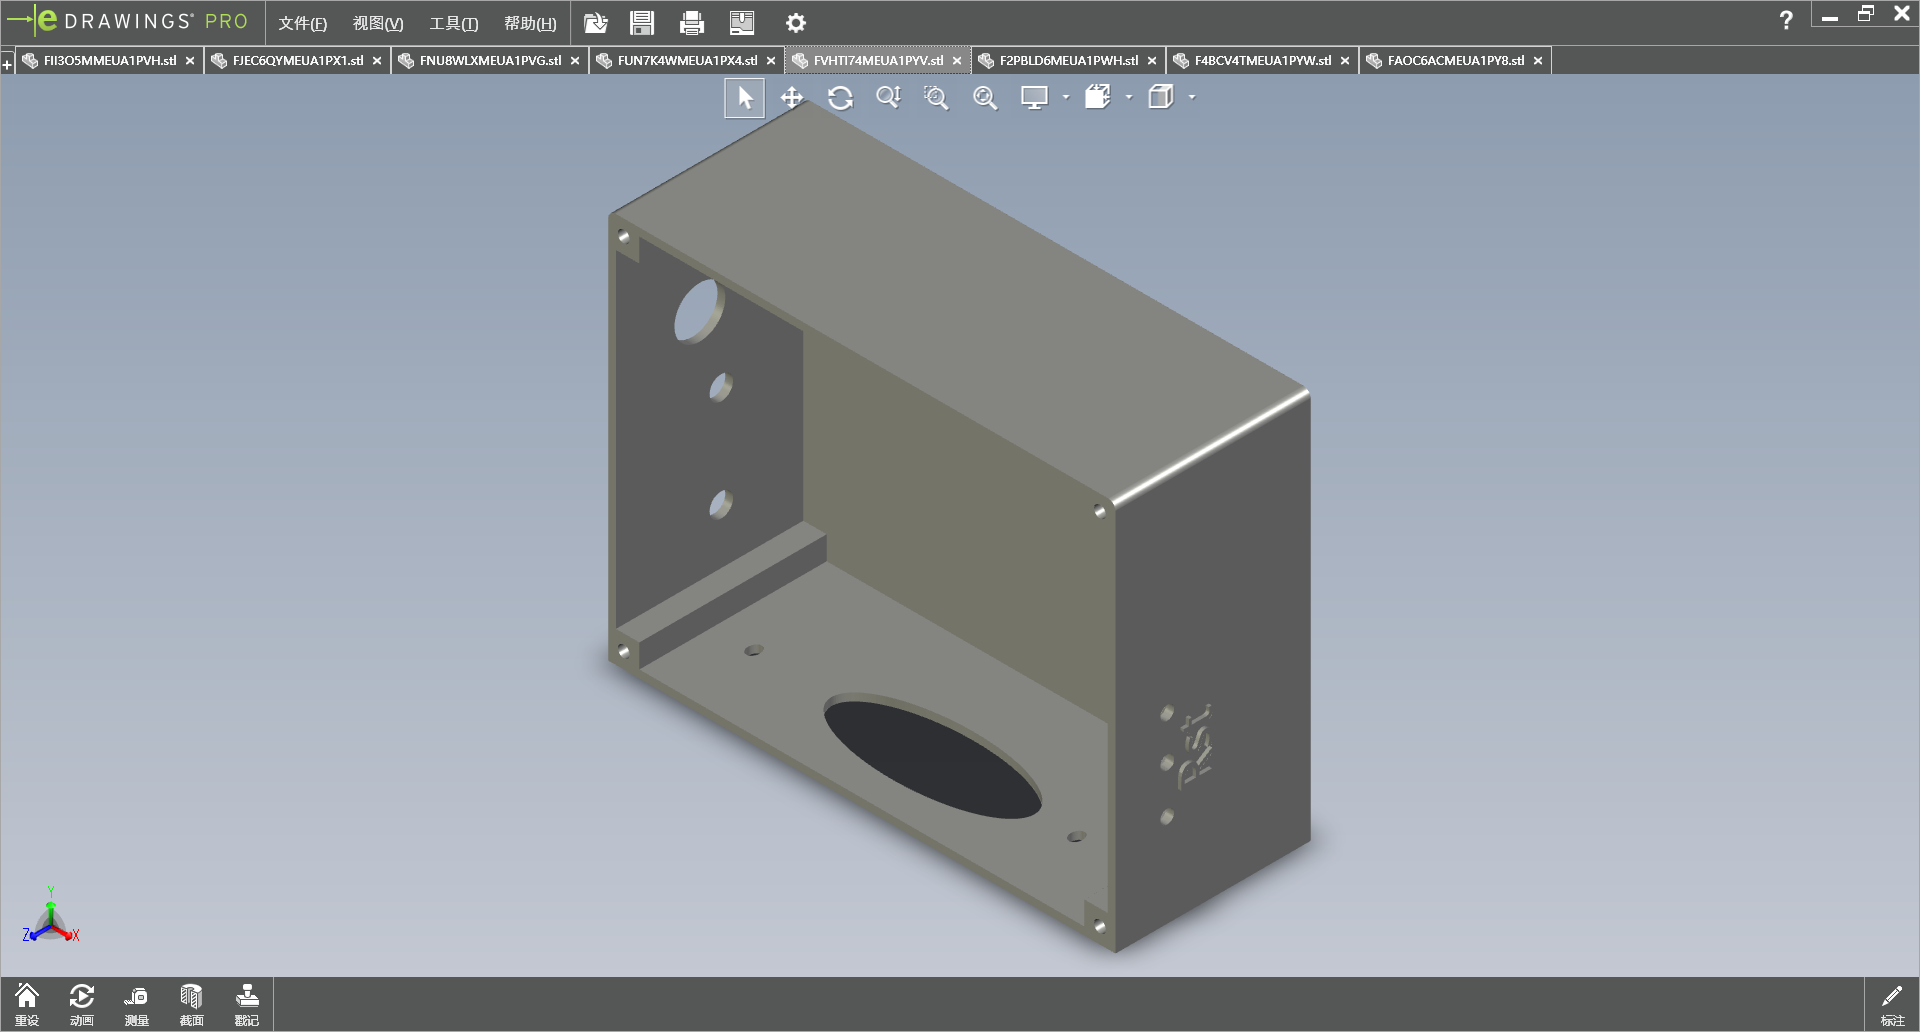Open the settings gear options
1920x1032 pixels.
795,23
